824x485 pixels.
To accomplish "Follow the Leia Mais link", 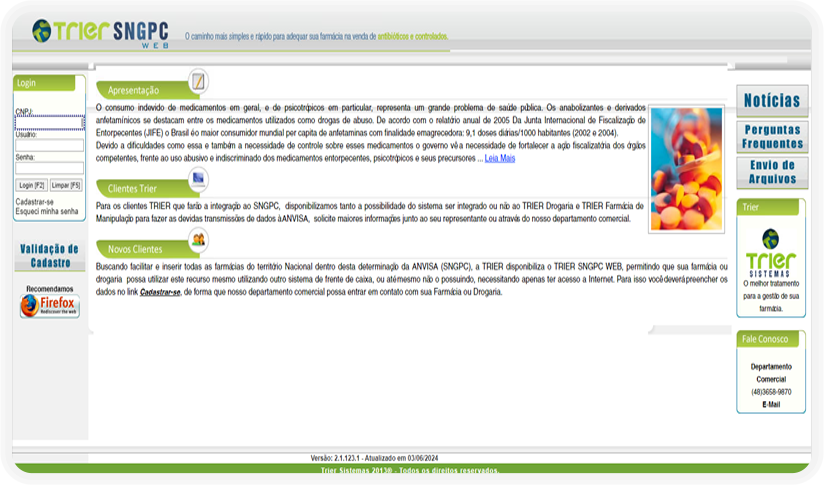I will [x=500, y=158].
